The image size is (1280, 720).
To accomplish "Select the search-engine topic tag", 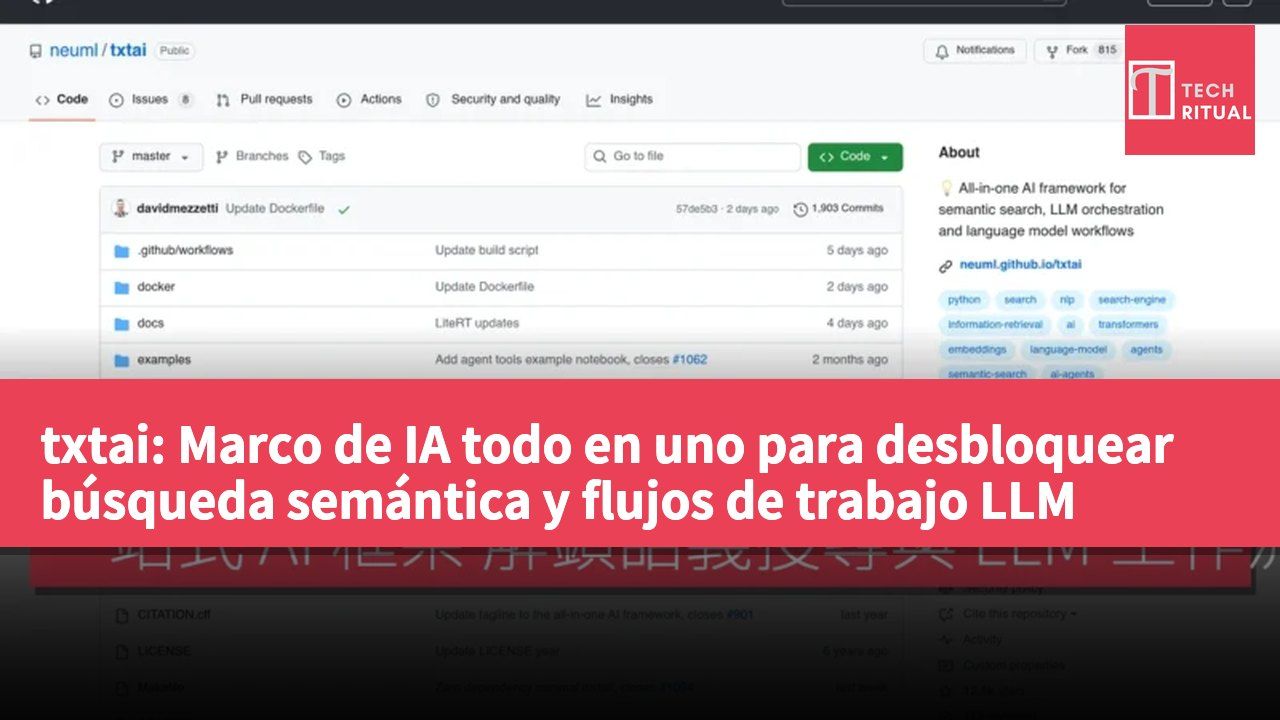I will 1132,299.
